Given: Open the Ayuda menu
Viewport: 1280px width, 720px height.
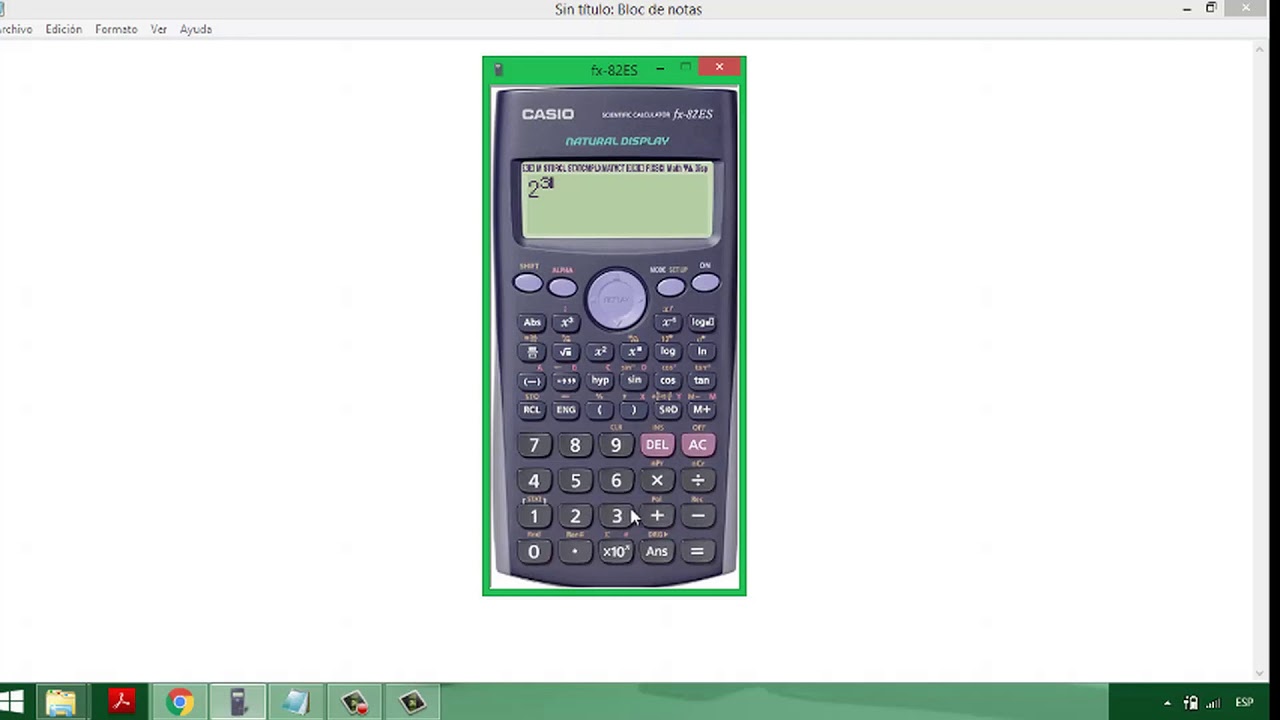Looking at the screenshot, I should click(196, 29).
